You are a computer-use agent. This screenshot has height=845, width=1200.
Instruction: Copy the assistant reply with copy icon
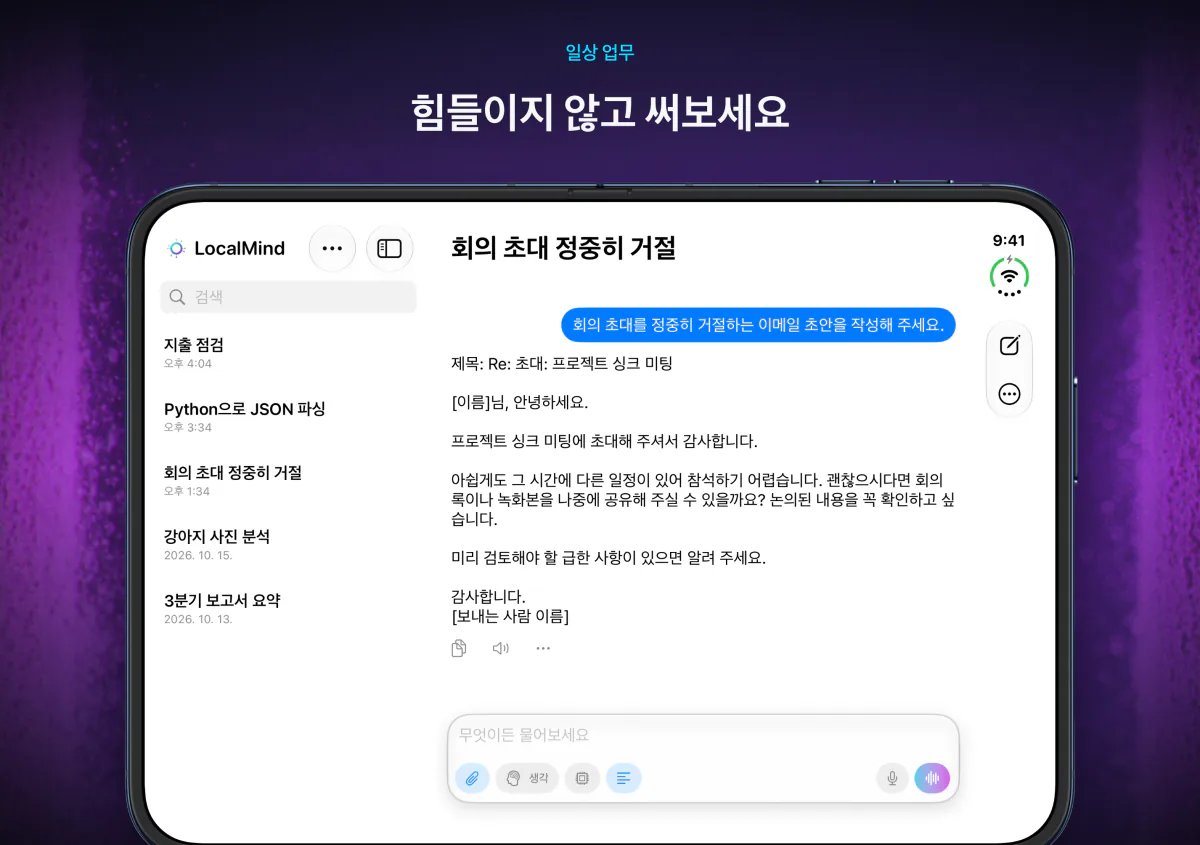(x=459, y=648)
